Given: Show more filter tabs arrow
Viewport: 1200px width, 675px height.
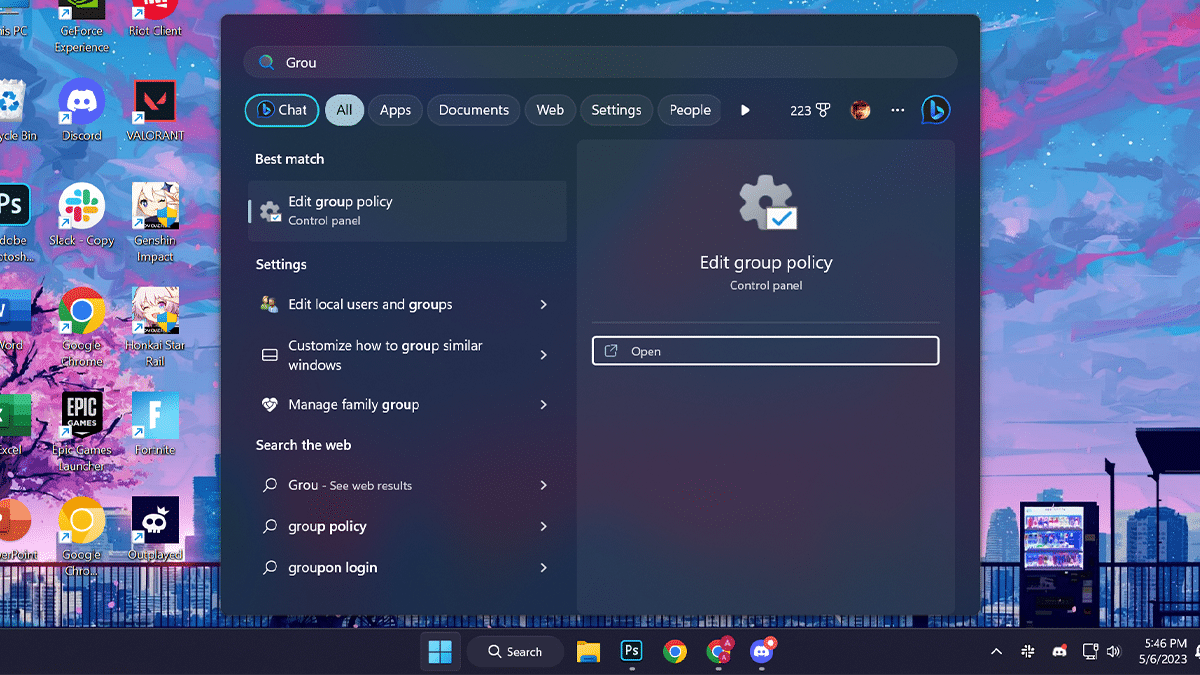Looking at the screenshot, I should point(745,110).
